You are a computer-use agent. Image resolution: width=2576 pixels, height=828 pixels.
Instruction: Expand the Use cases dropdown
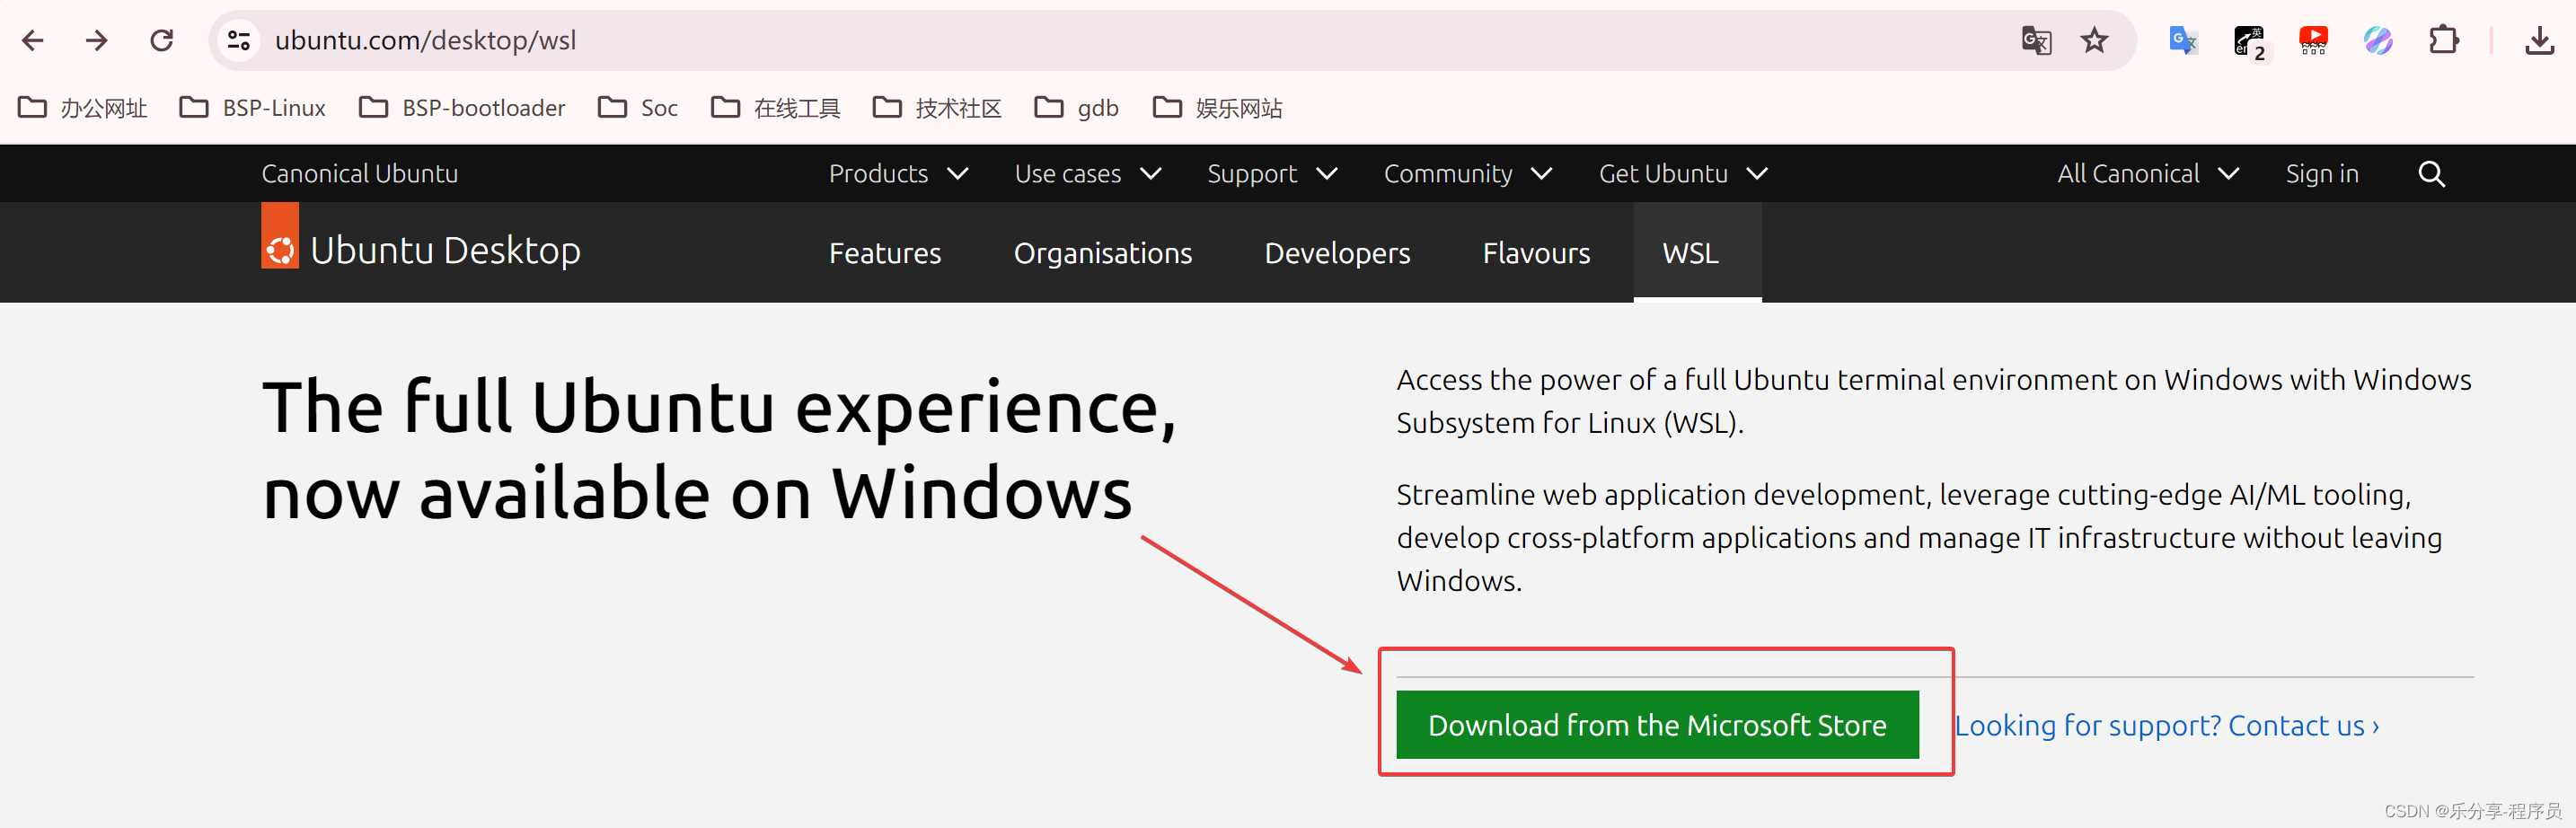(1087, 173)
